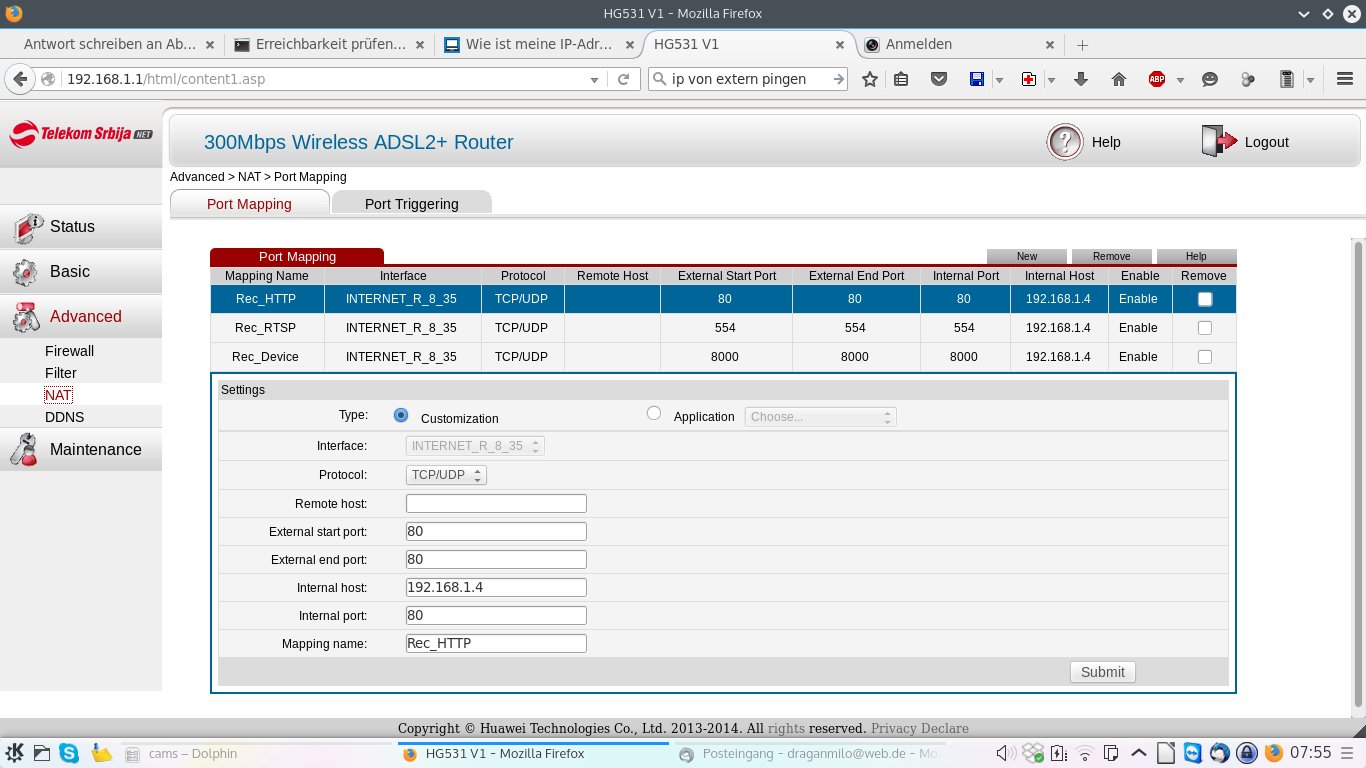Click the Submit button

click(x=1102, y=672)
